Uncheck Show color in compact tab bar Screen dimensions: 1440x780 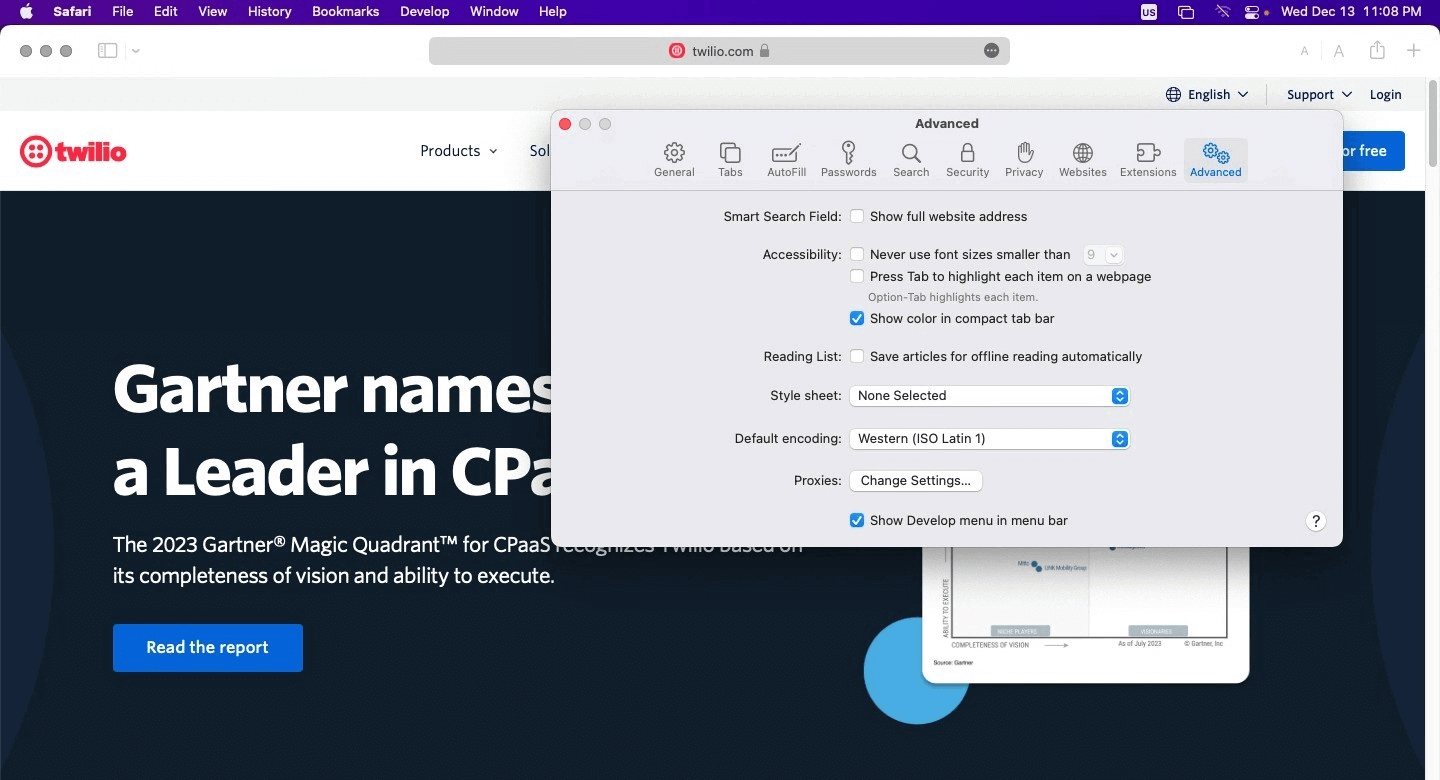pos(857,319)
